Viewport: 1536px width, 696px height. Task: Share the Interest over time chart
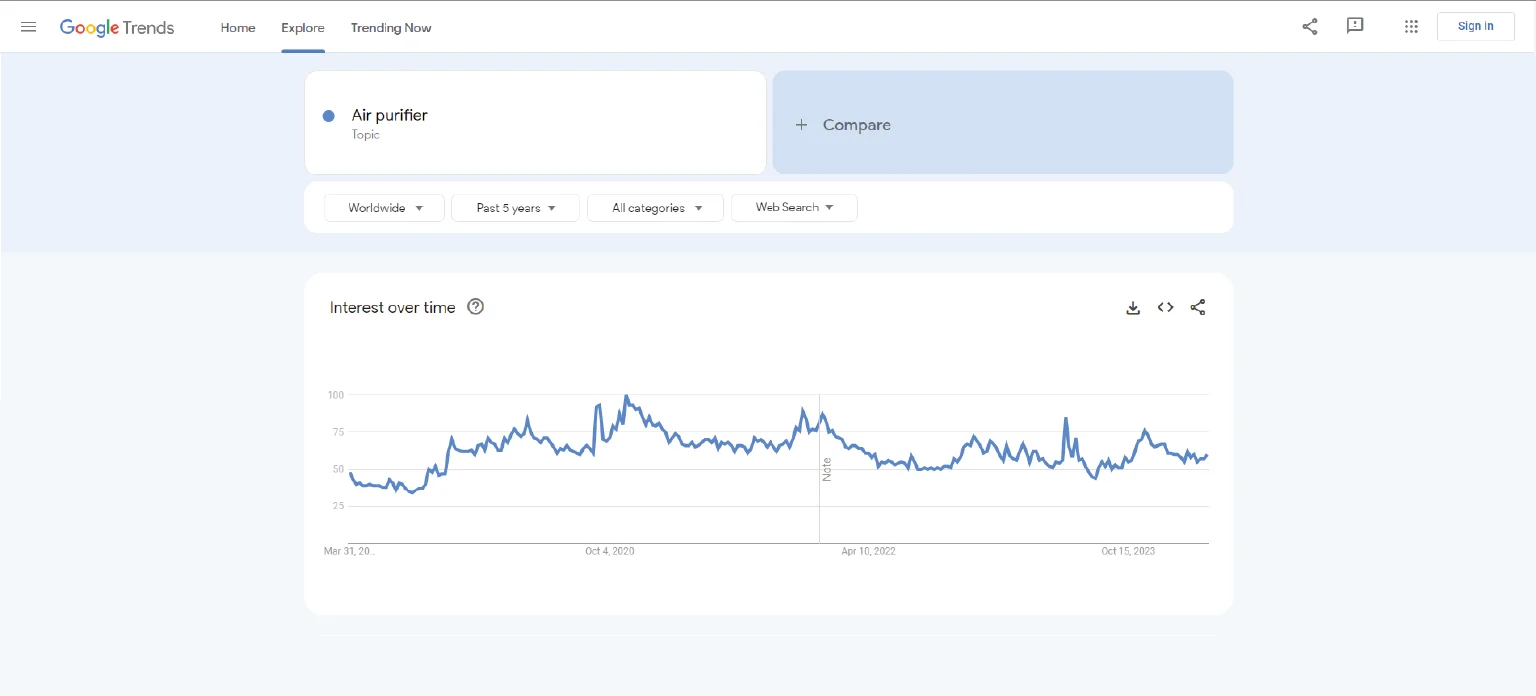[1197, 308]
